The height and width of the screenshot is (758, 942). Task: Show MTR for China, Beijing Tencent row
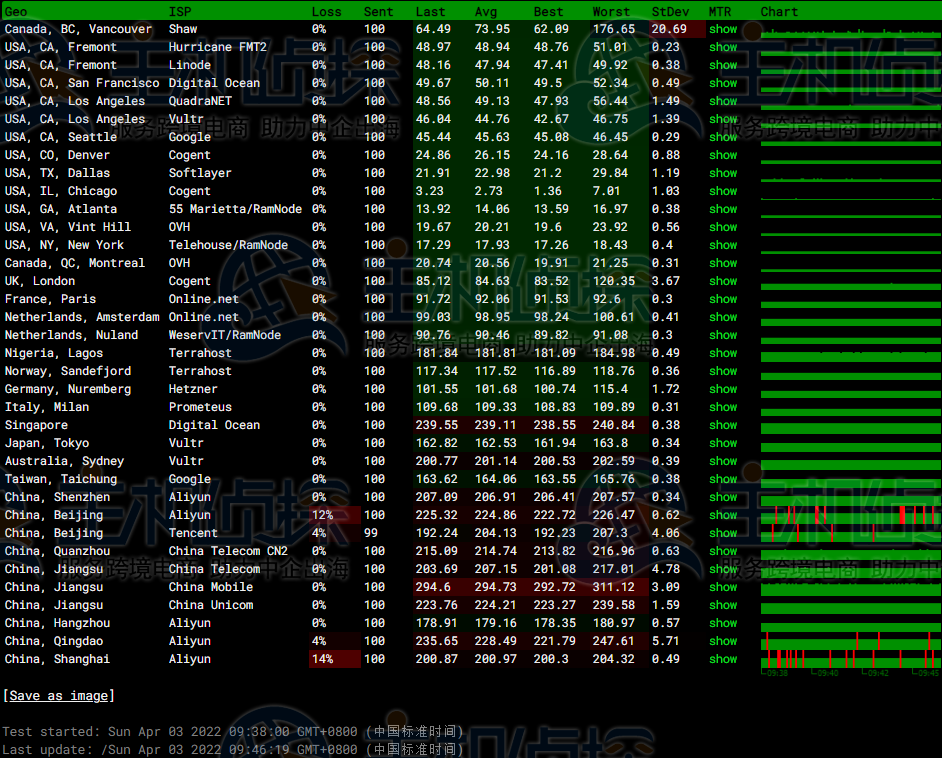[x=722, y=533]
